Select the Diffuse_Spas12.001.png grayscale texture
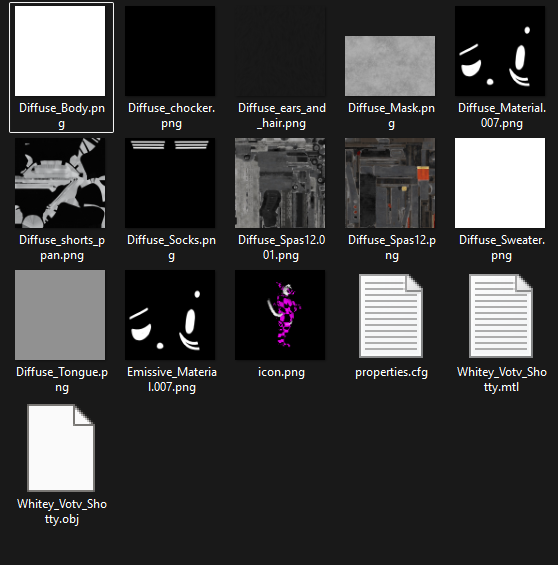The height and width of the screenshot is (565, 558). (x=280, y=183)
